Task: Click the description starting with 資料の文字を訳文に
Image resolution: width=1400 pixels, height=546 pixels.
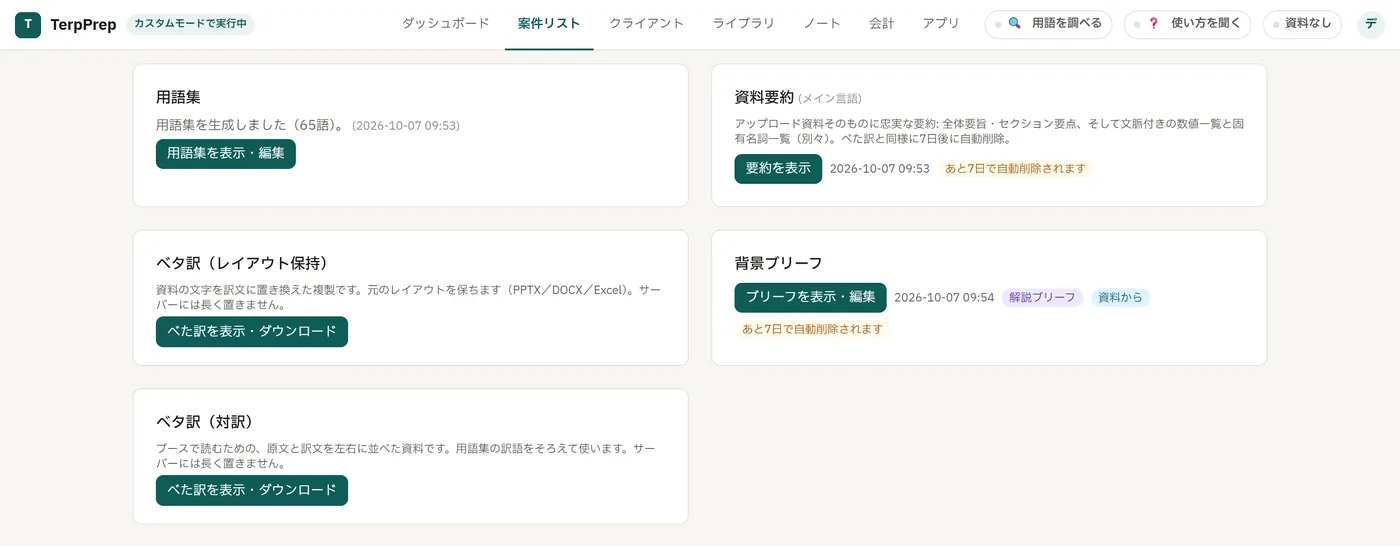Action: coord(408,297)
